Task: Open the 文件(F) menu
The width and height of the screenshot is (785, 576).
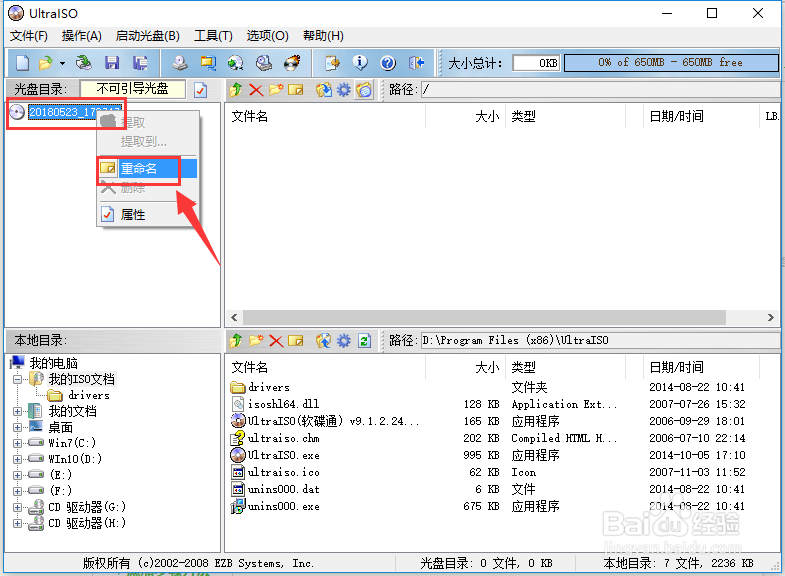Action: 29,36
